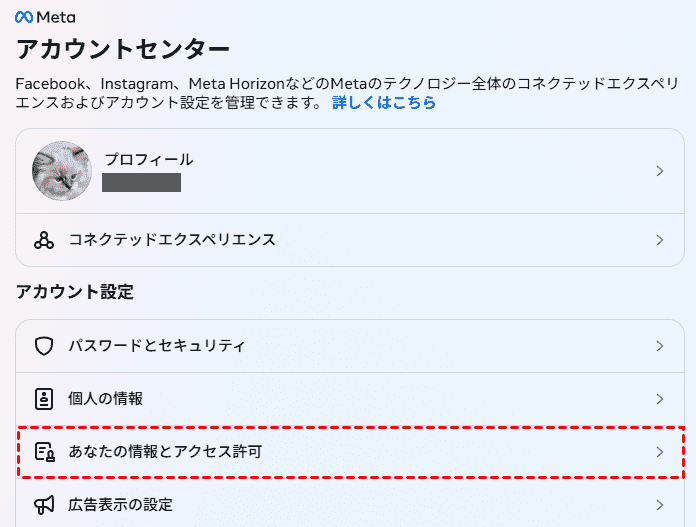This screenshot has height=527, width=696.
Task: Go to 個人の情報 settings
Action: point(106,399)
